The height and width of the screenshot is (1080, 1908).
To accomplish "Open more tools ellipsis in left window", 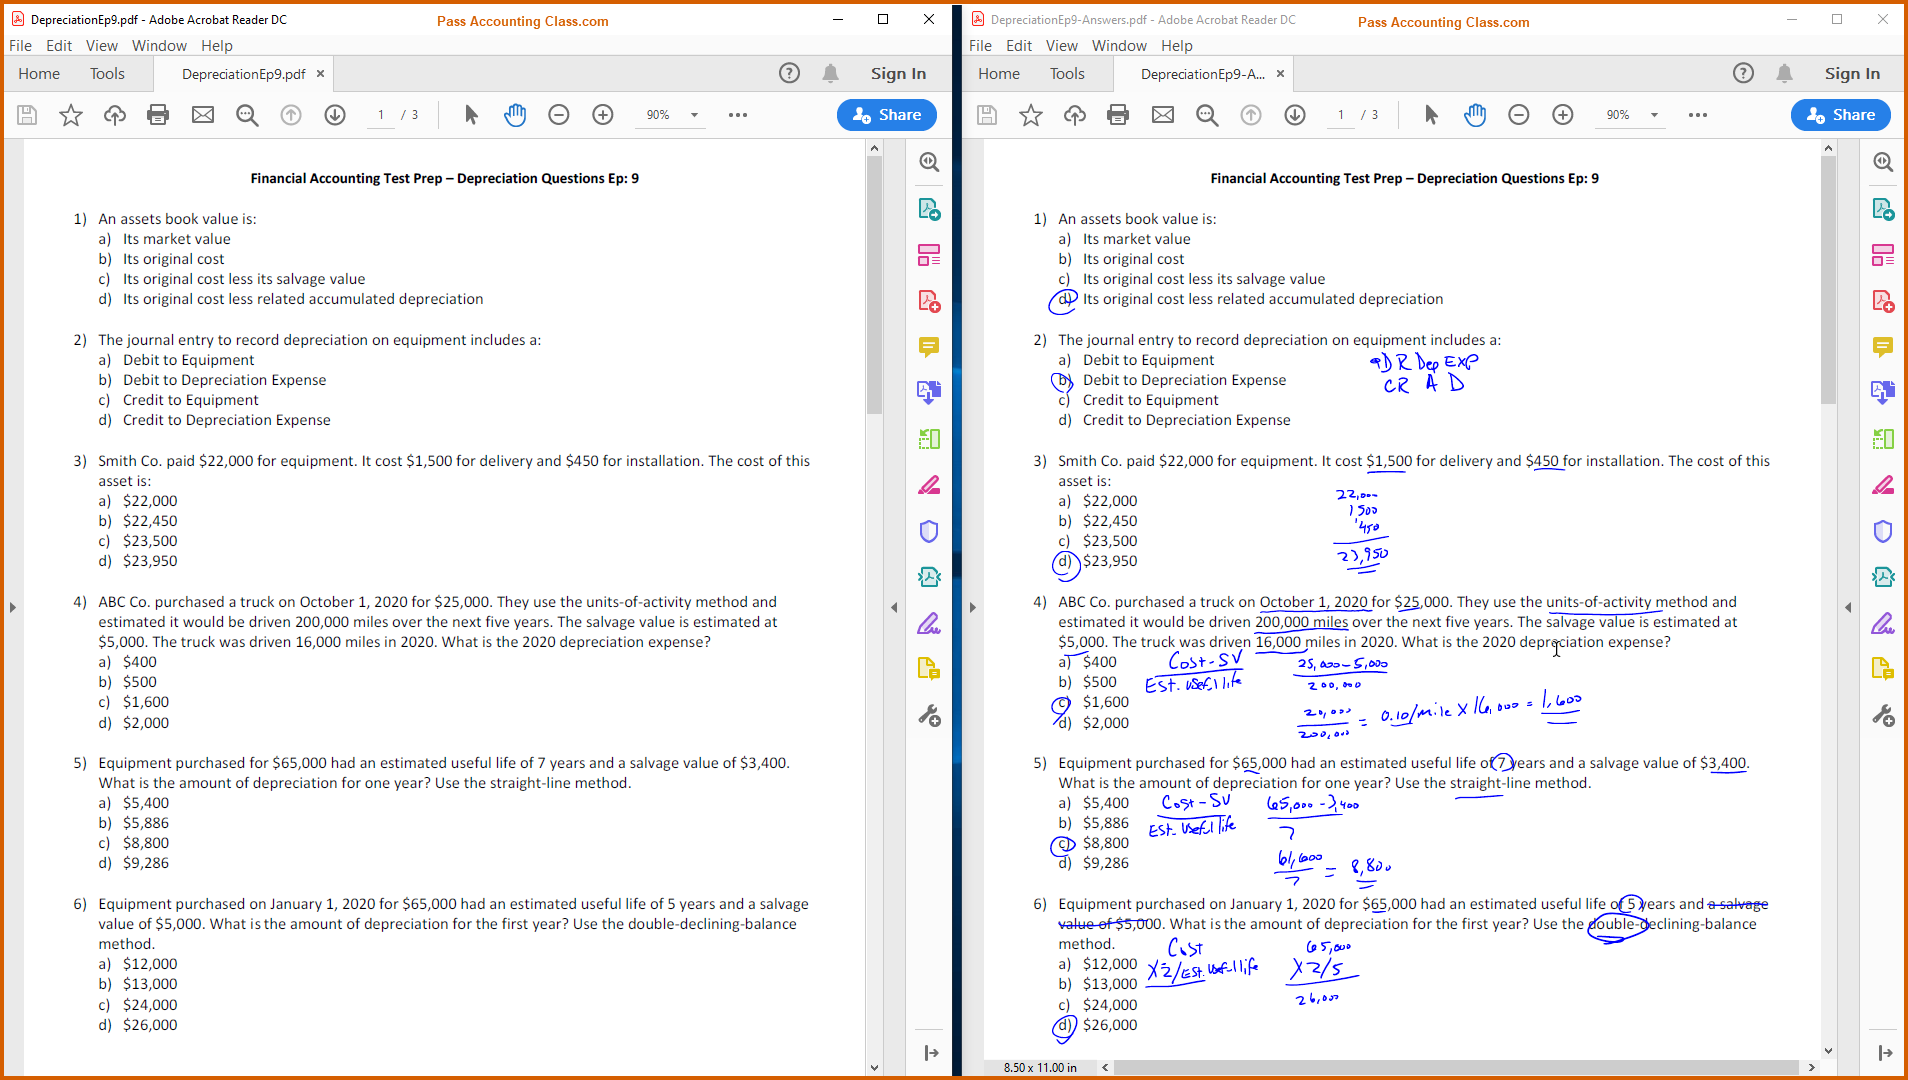I will point(738,115).
